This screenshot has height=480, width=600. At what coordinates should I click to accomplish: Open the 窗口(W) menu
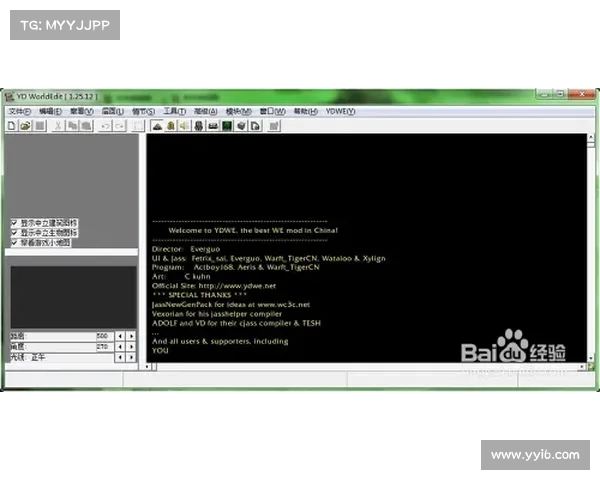273,111
